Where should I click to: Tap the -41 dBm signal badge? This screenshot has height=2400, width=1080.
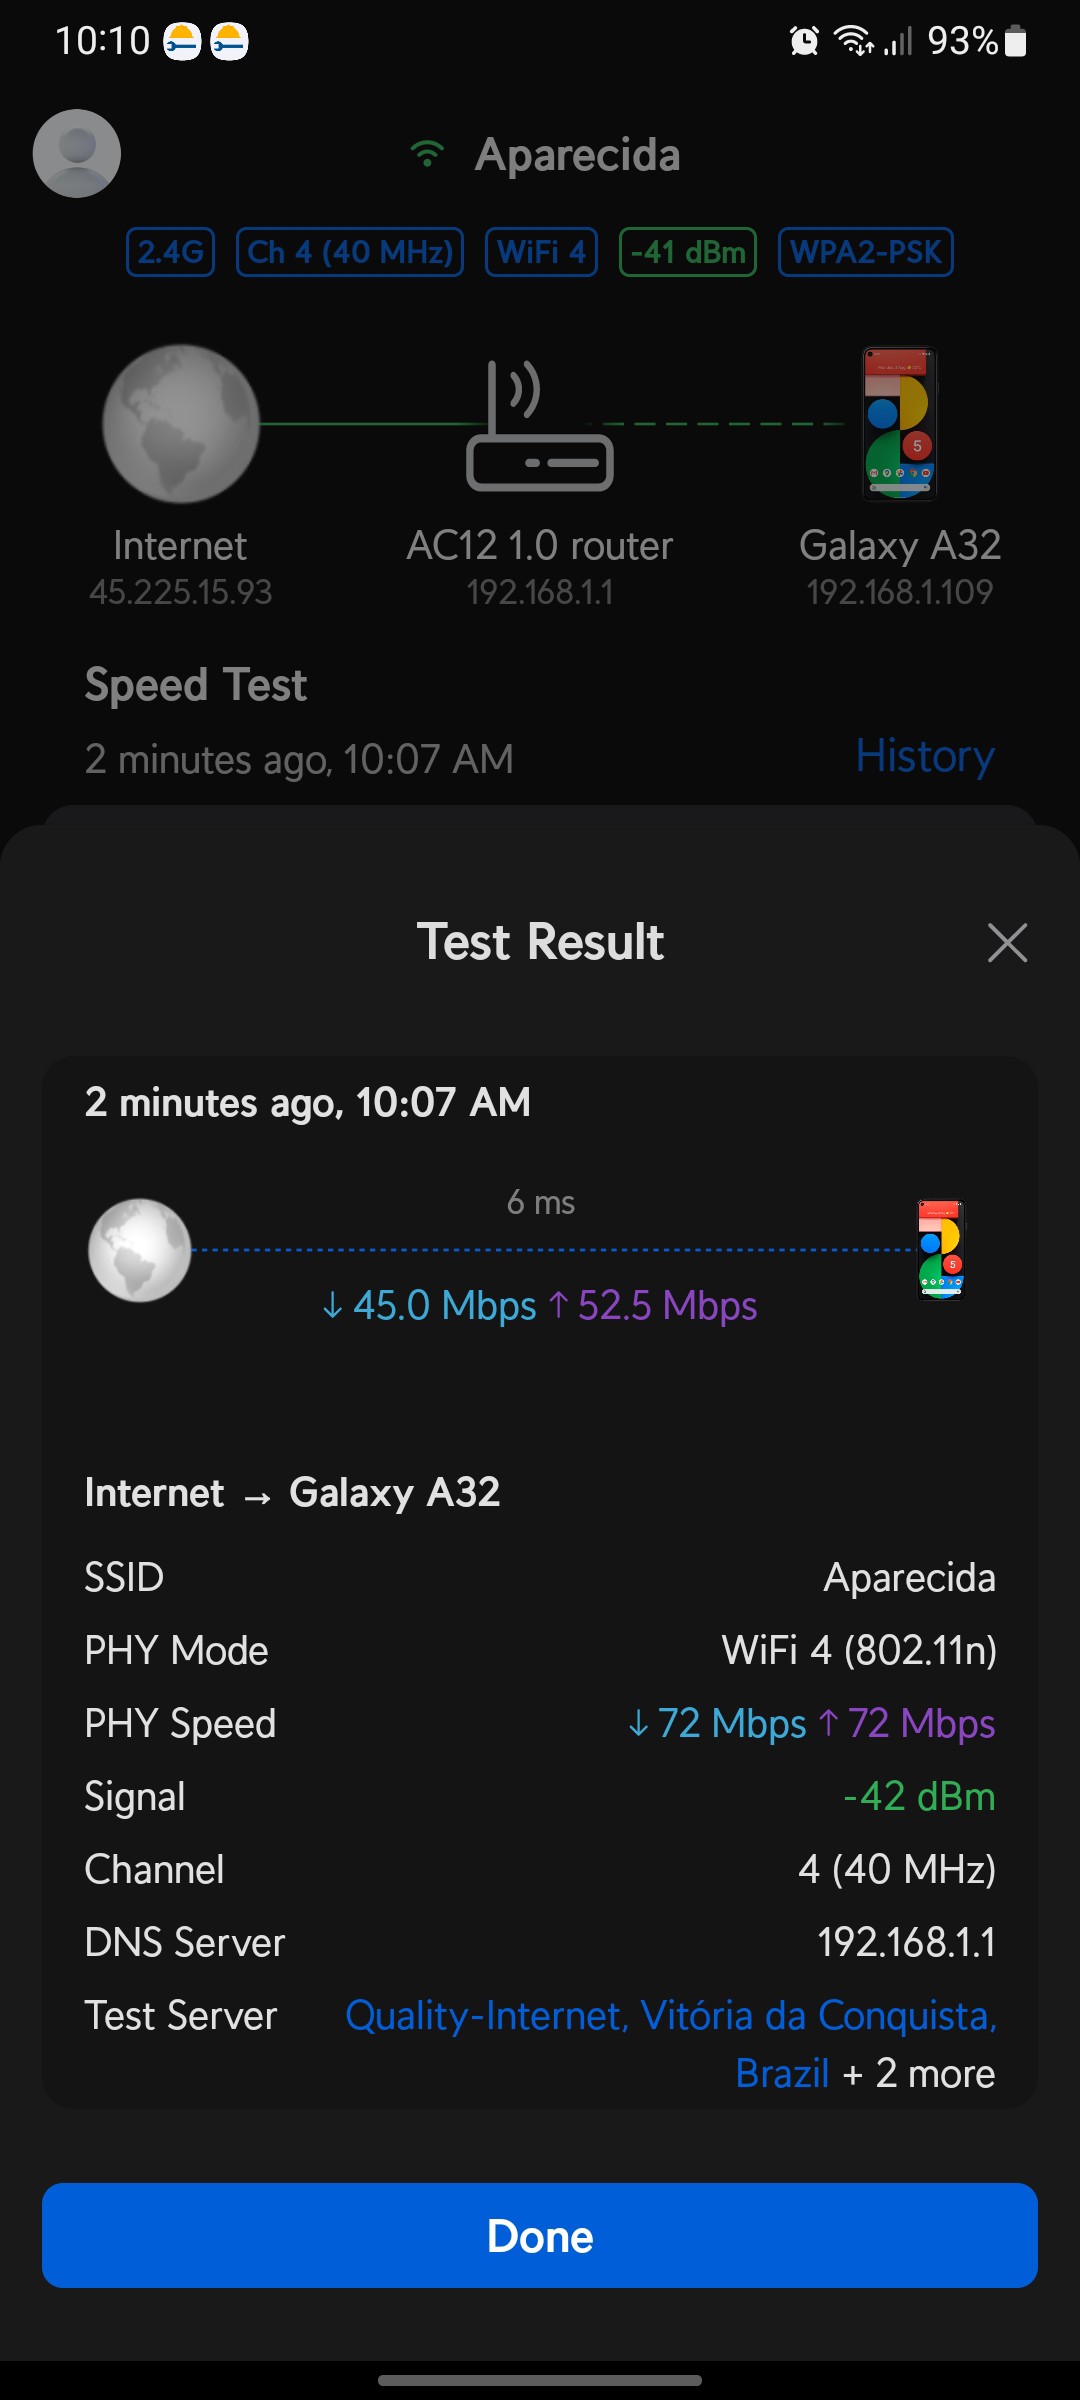pyautogui.click(x=688, y=252)
